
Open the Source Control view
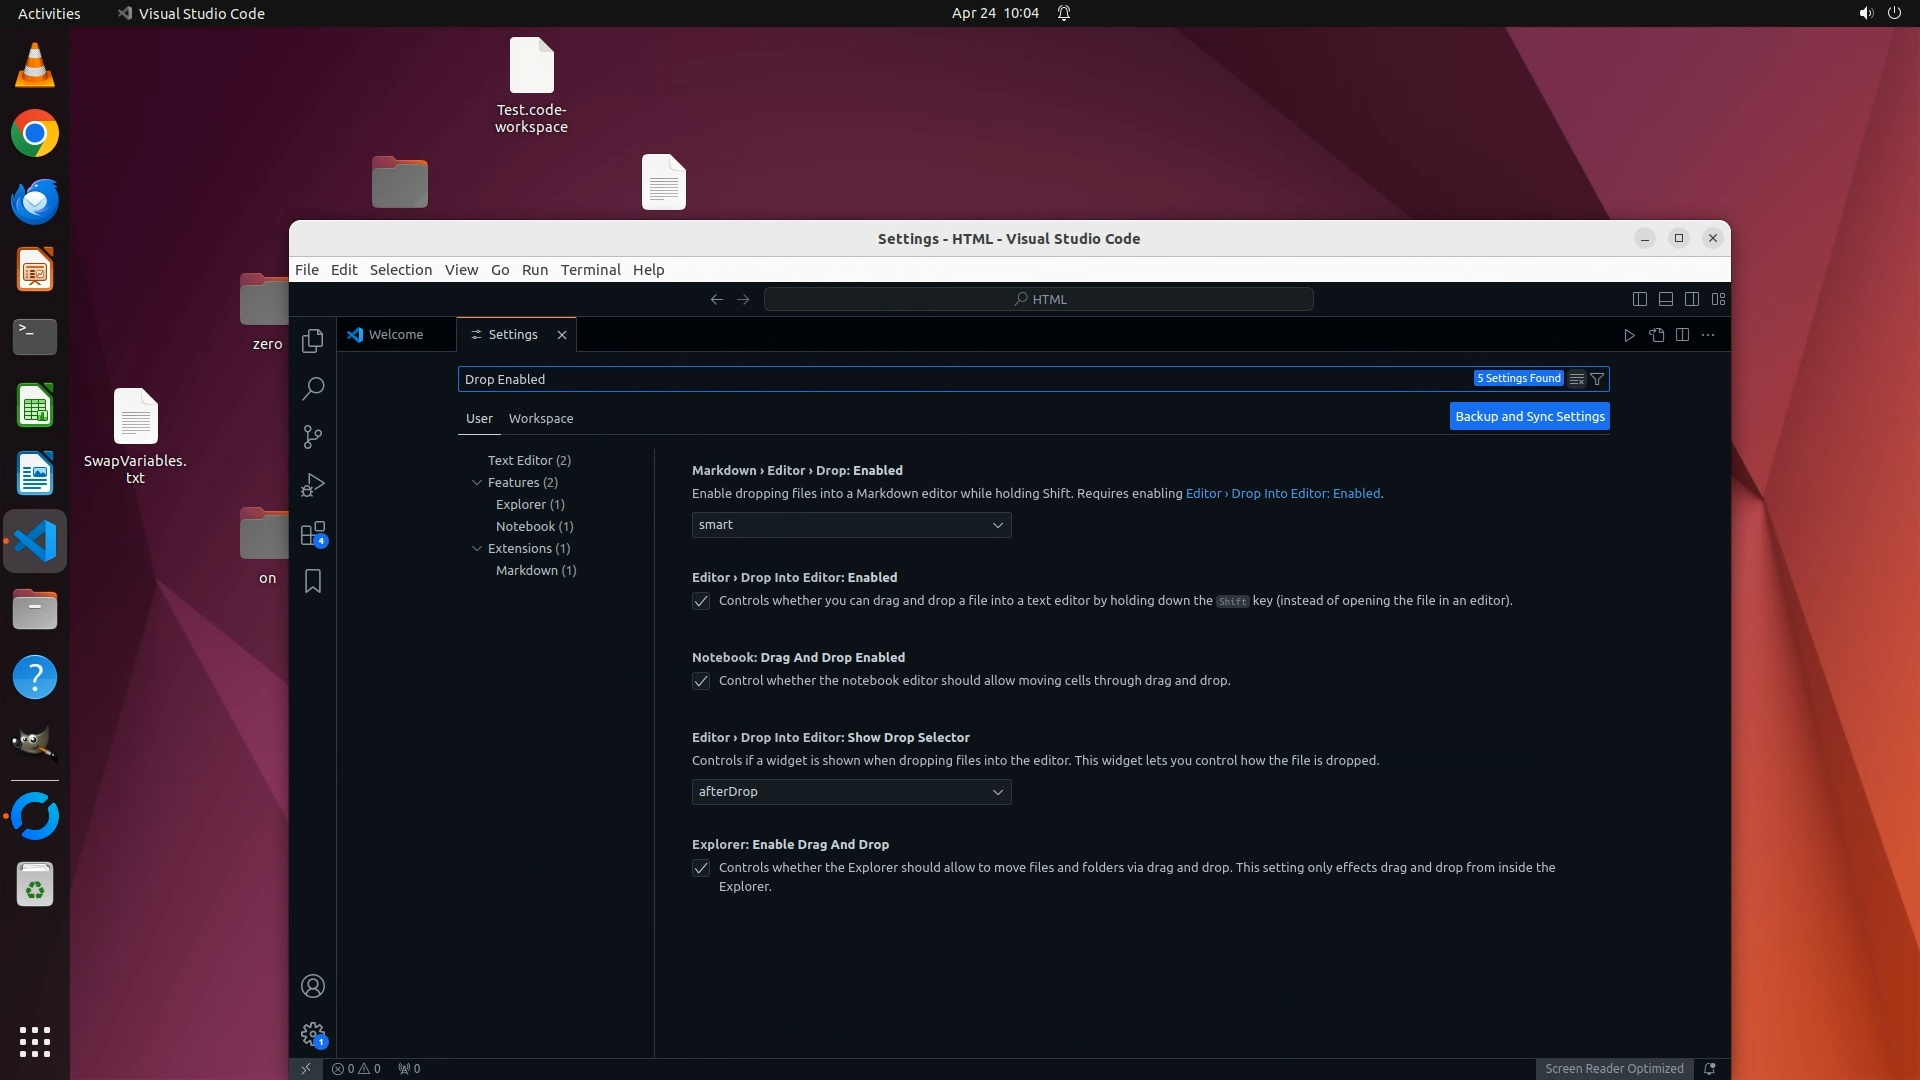click(x=313, y=437)
